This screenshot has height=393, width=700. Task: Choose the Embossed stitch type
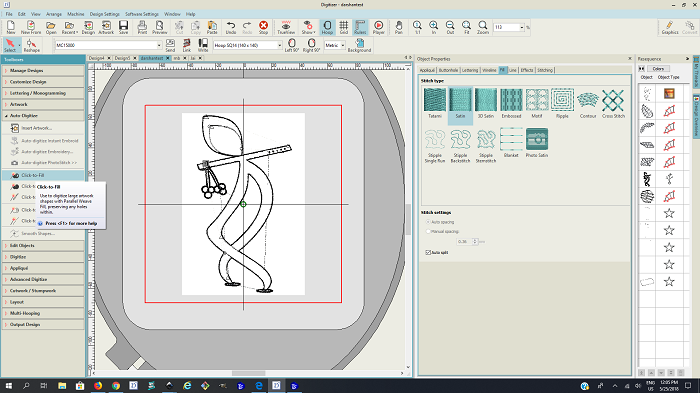tap(511, 103)
